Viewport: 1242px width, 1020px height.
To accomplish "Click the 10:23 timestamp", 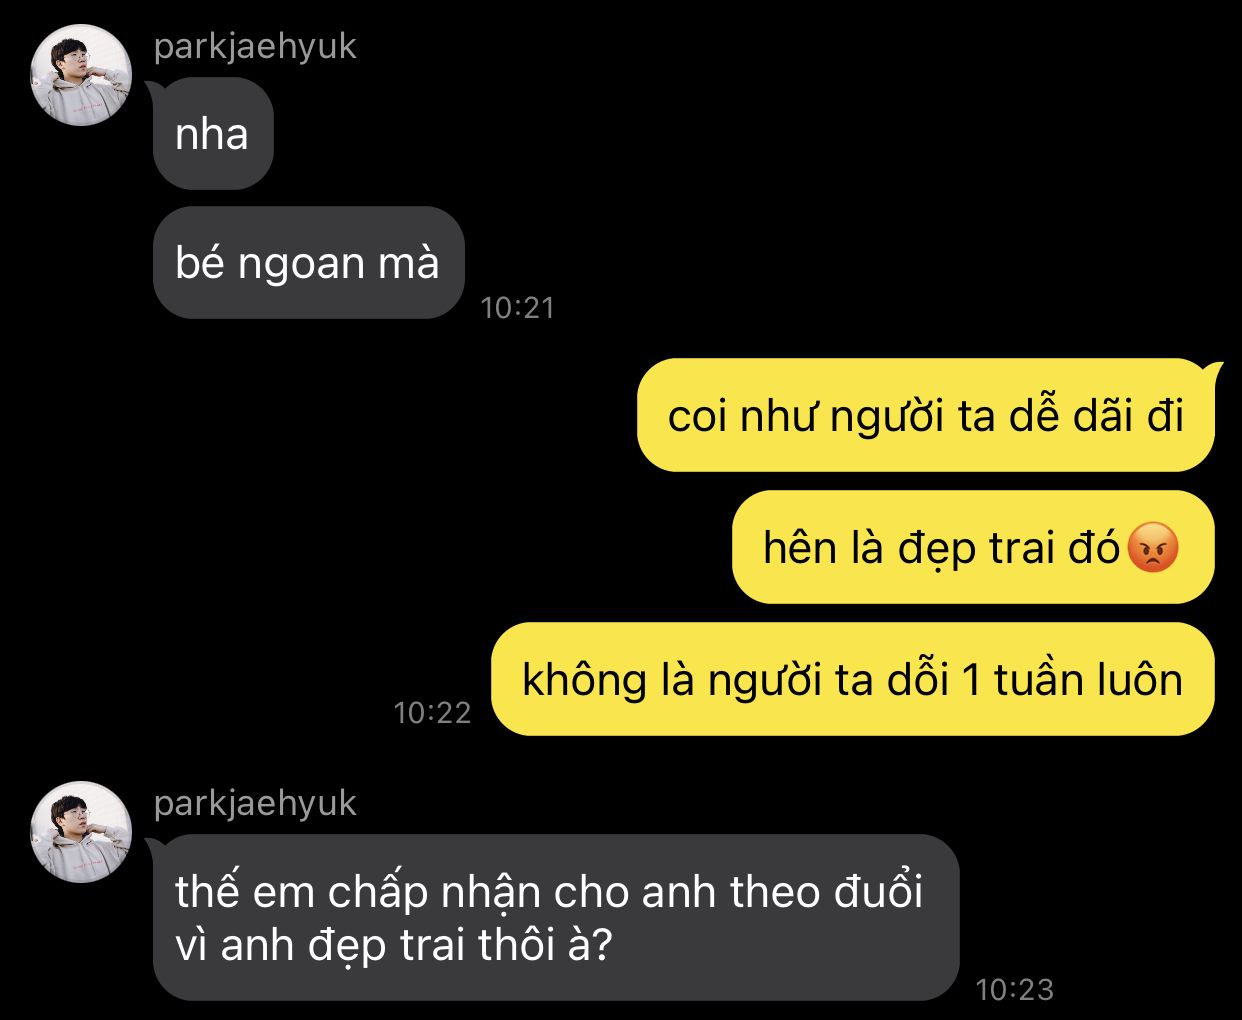I will click(1014, 989).
